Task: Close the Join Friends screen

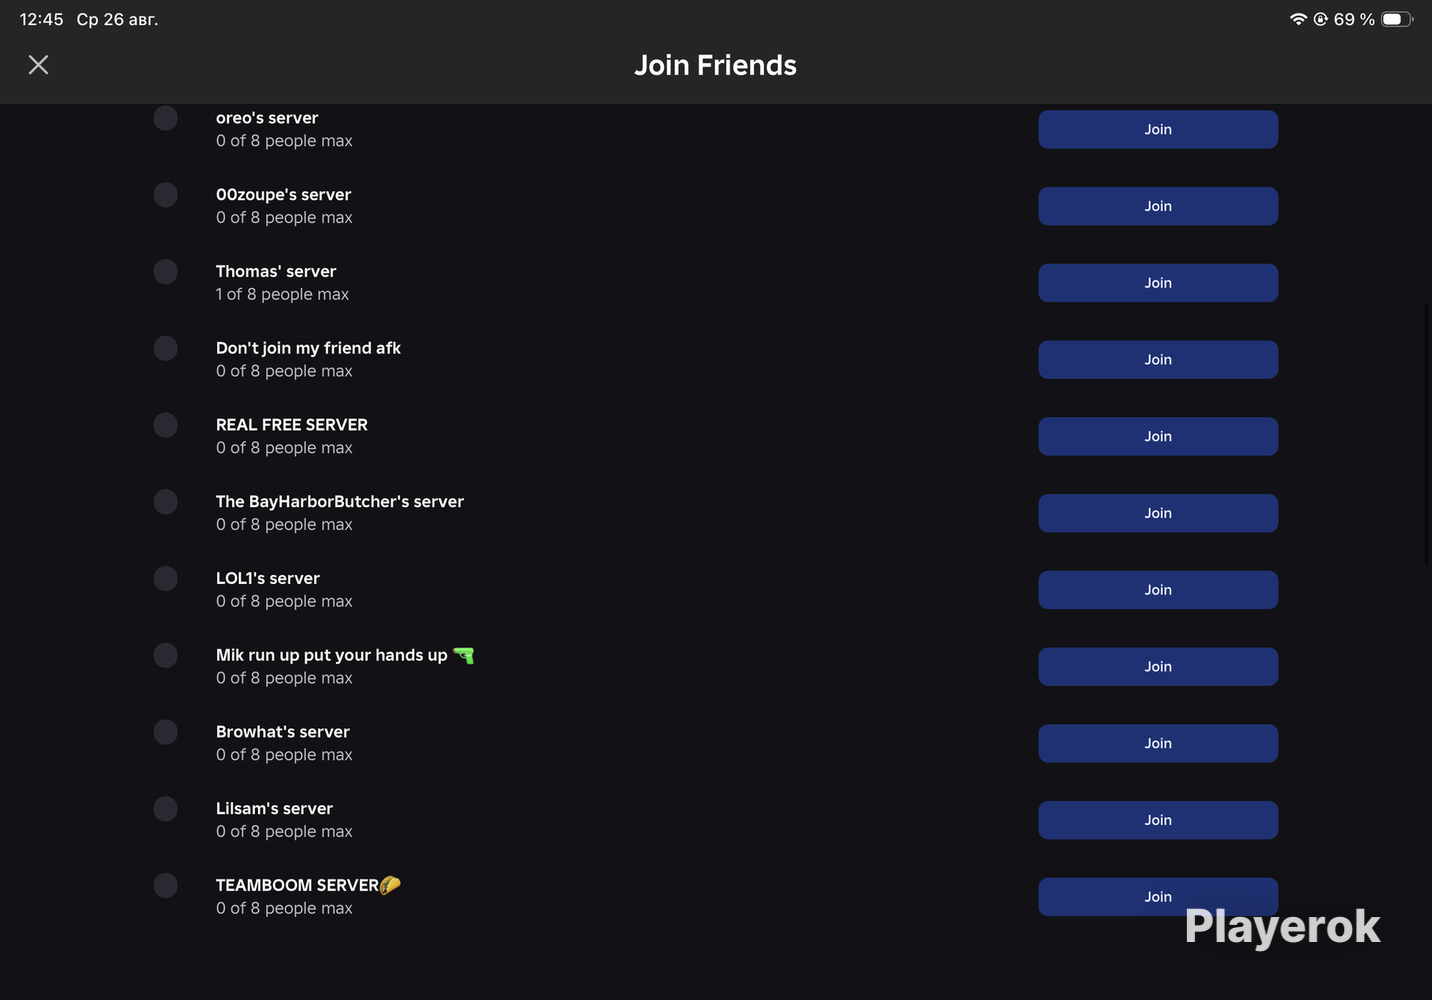Action: 38,65
